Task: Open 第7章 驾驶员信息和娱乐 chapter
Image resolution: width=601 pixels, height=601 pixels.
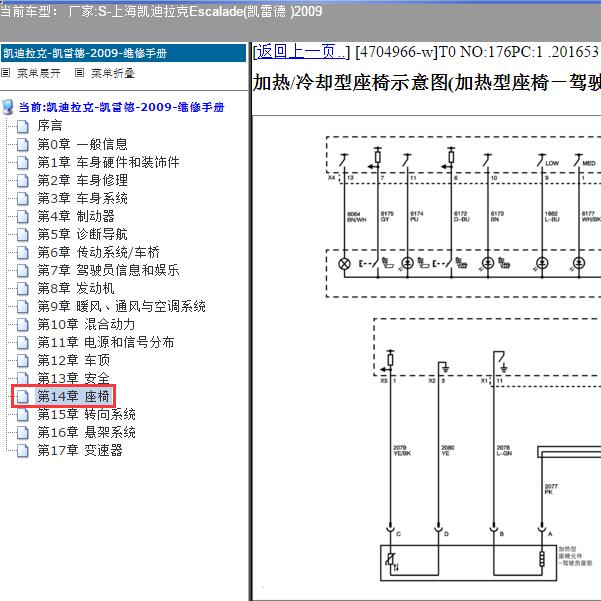Action: tap(108, 271)
